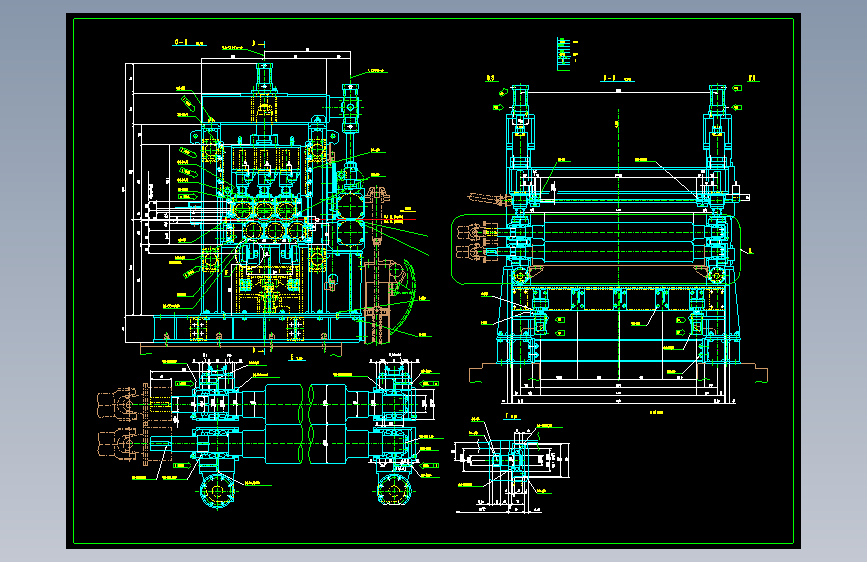Click the B-B section view title

pyautogui.click(x=617, y=79)
